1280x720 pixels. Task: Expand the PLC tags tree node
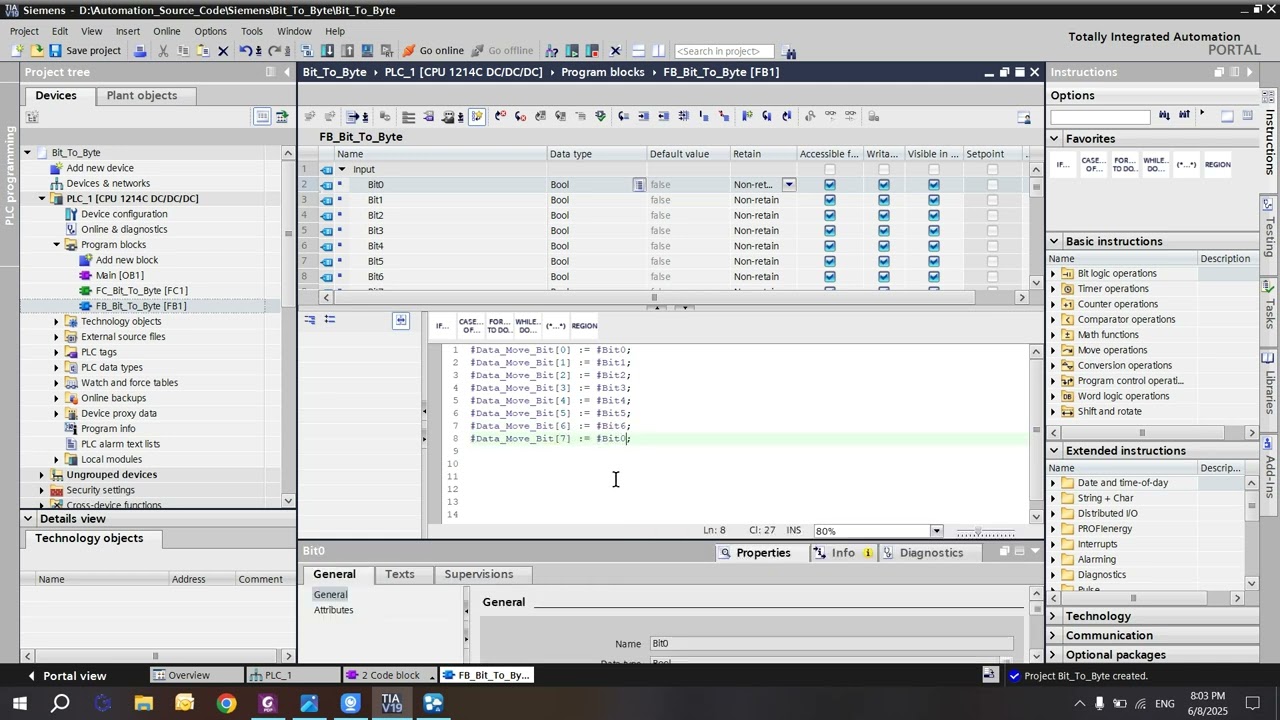pyautogui.click(x=57, y=352)
